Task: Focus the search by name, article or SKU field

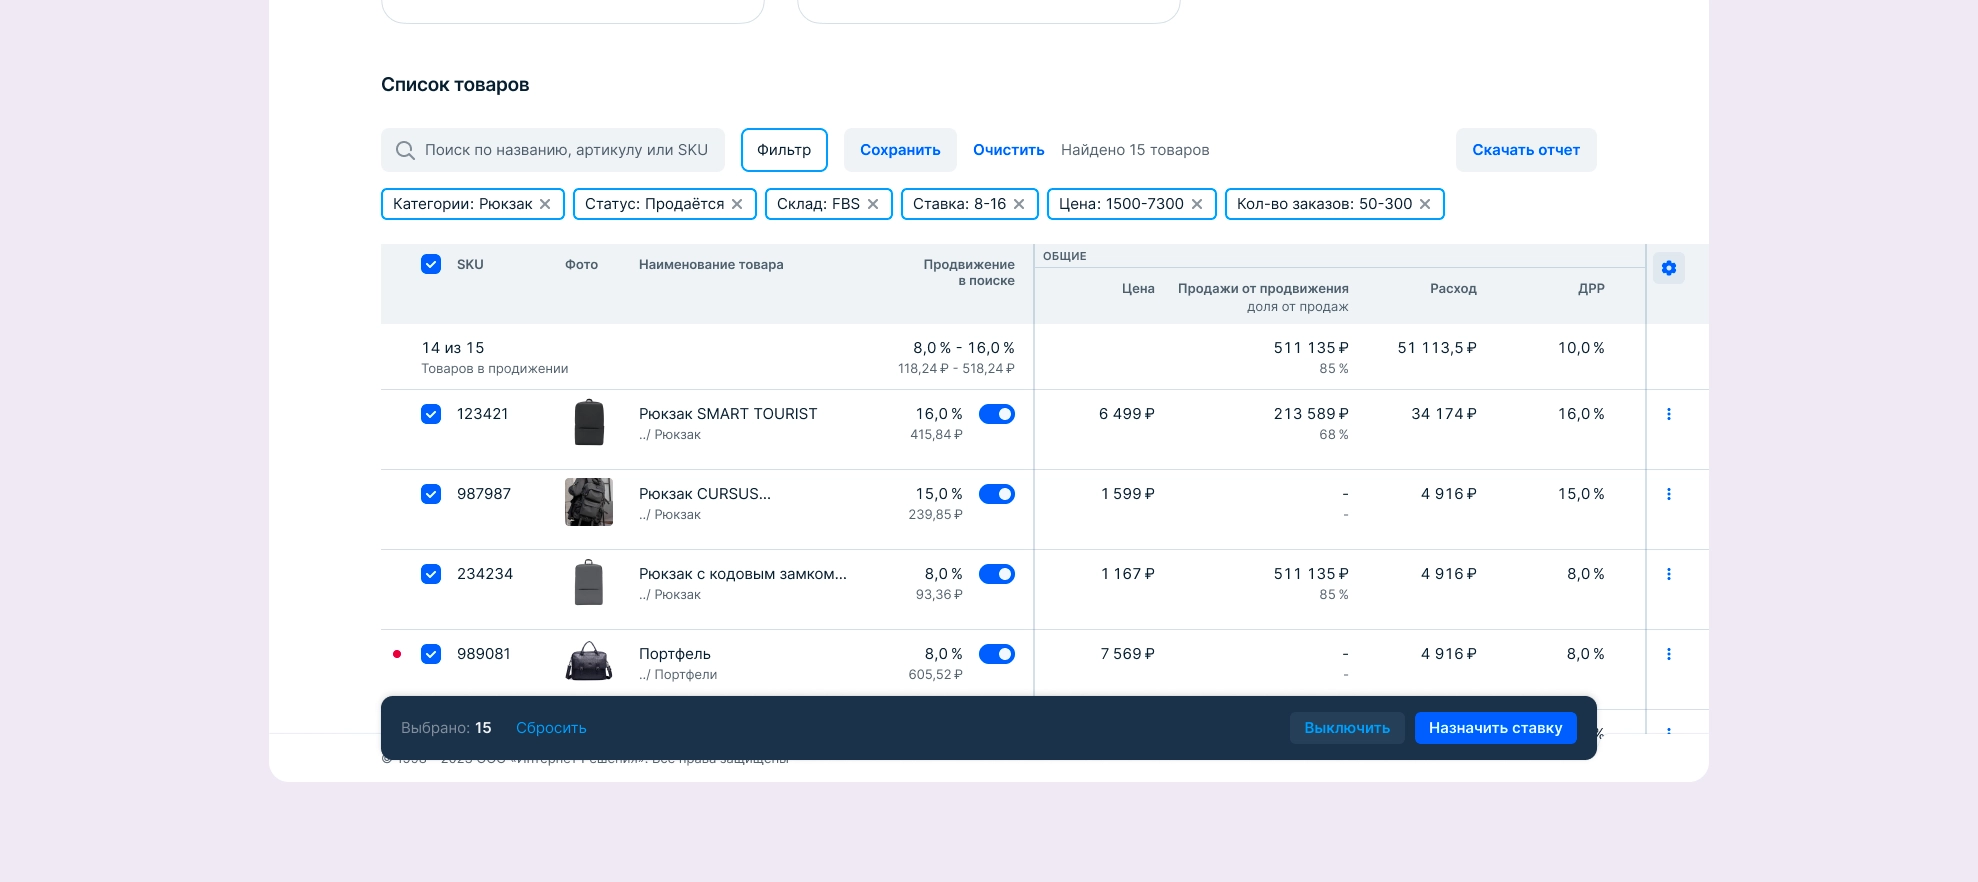Action: pos(553,150)
